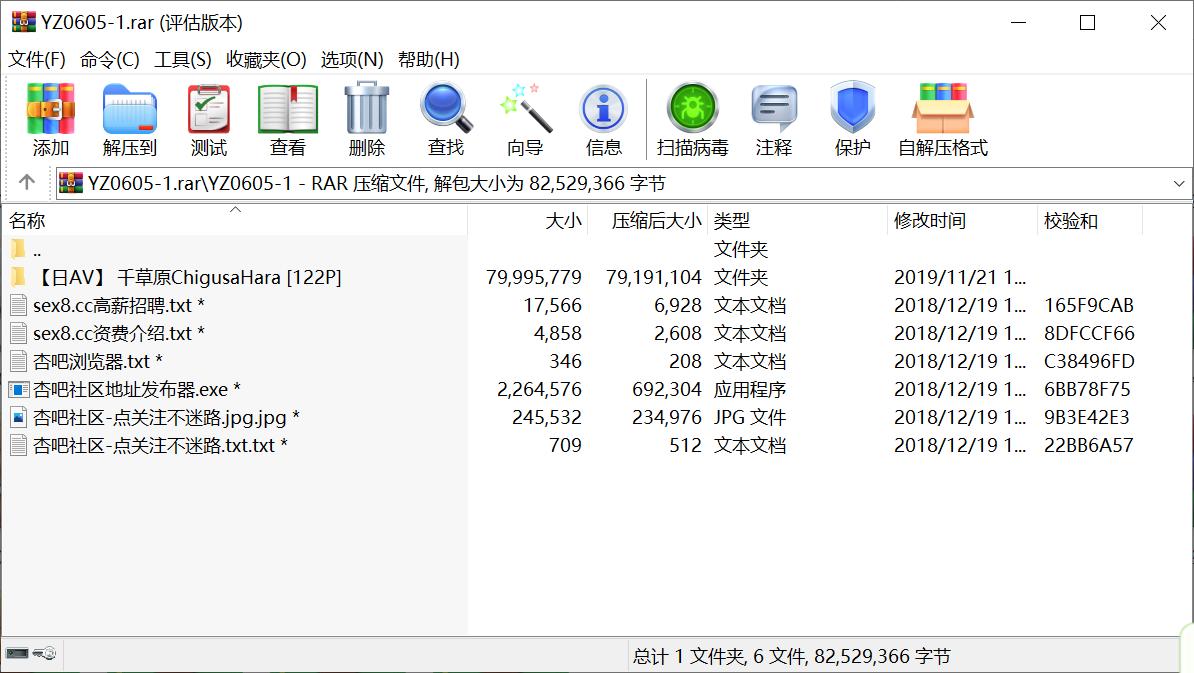The image size is (1194, 673).
Task: Open the 工具(S) menu
Action: pyautogui.click(x=183, y=59)
